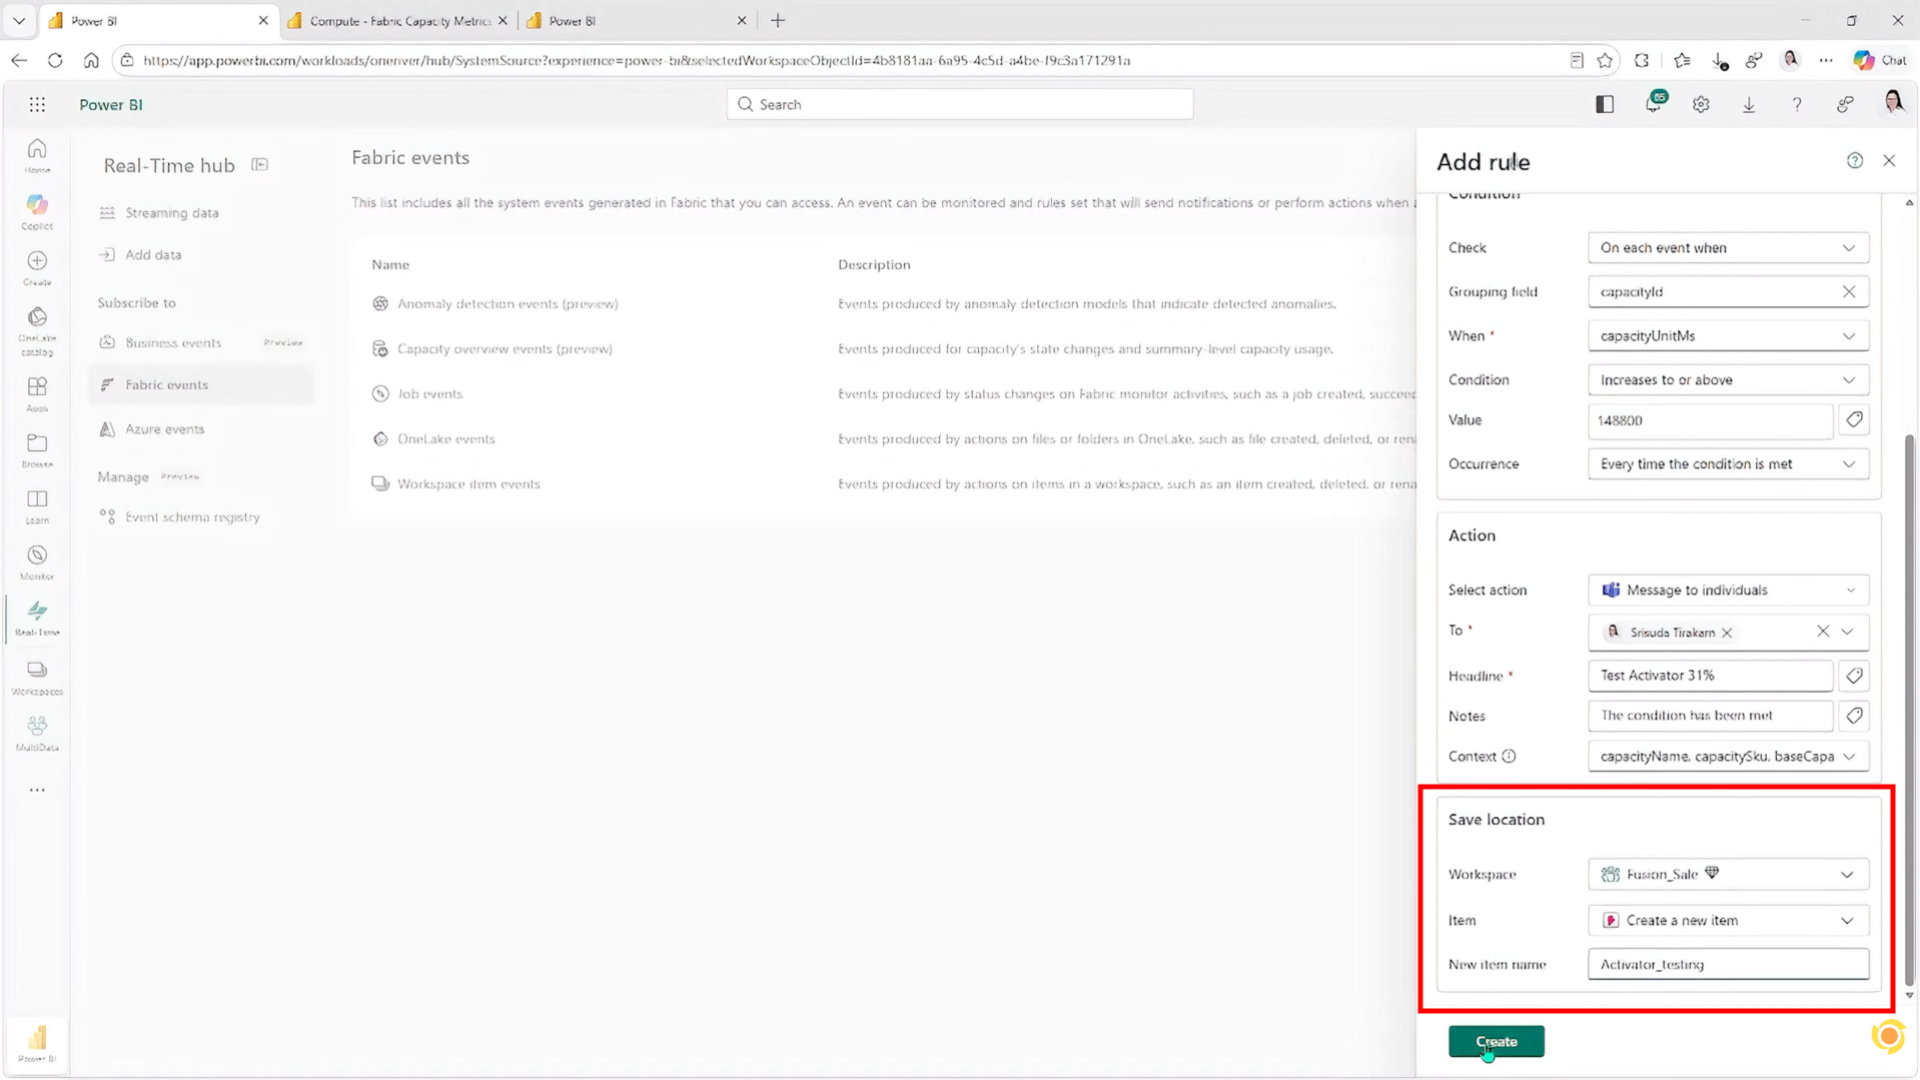Show more sidebar options ellipsis

coord(37,790)
